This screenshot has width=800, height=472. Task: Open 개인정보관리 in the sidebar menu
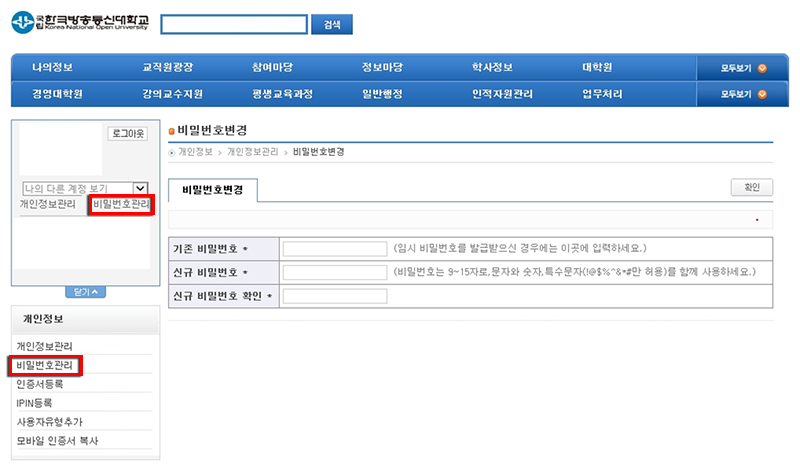[x=44, y=346]
